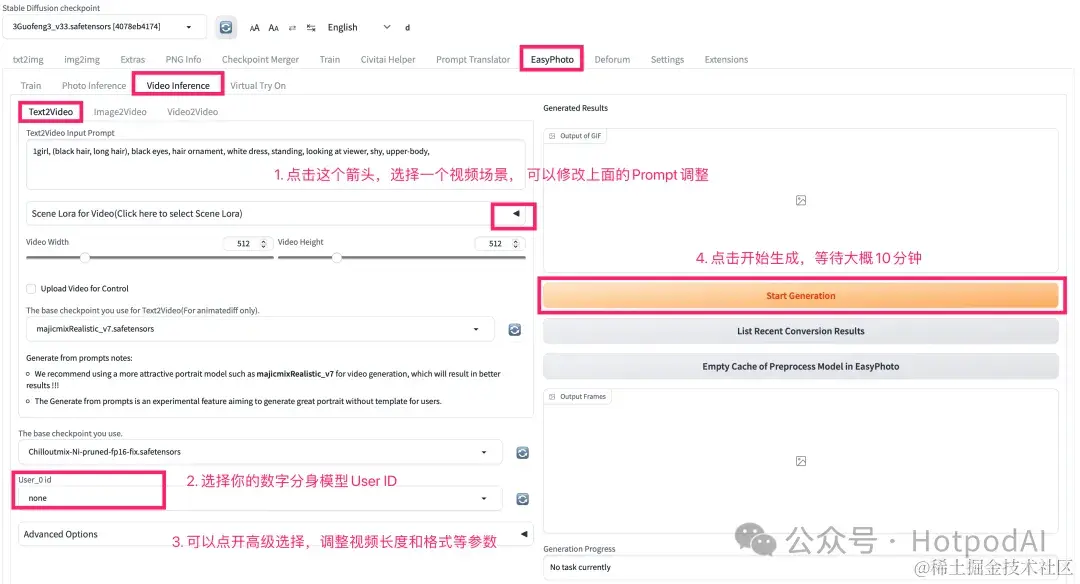Click the image placeholder in Generated Results
1080x584 pixels.
(x=800, y=200)
